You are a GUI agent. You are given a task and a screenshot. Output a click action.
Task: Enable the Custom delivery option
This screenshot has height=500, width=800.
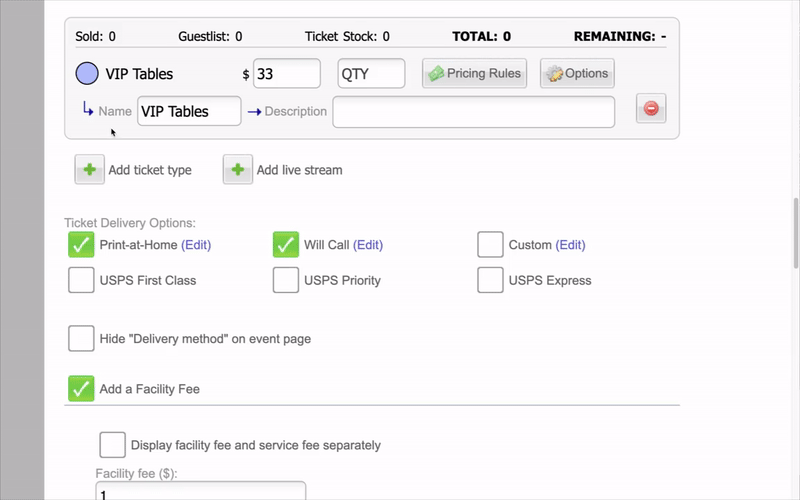pyautogui.click(x=490, y=244)
